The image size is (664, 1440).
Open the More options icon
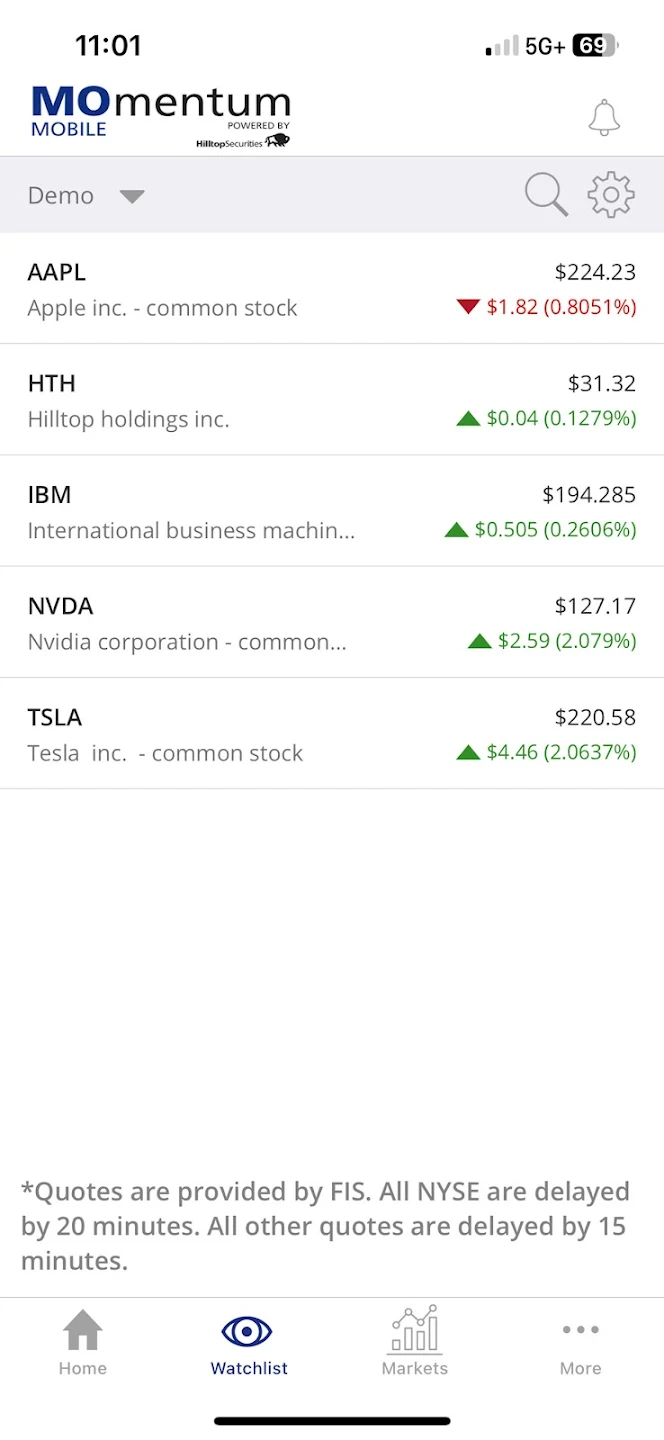tap(581, 1330)
